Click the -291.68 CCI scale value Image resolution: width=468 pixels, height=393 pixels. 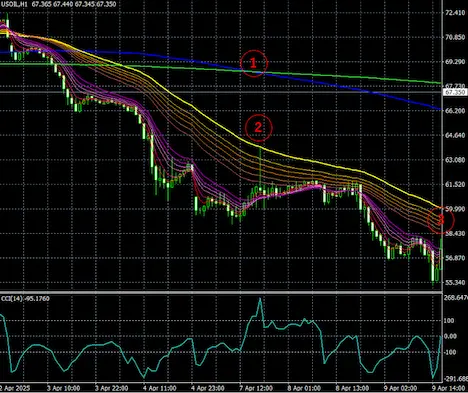pos(456,379)
